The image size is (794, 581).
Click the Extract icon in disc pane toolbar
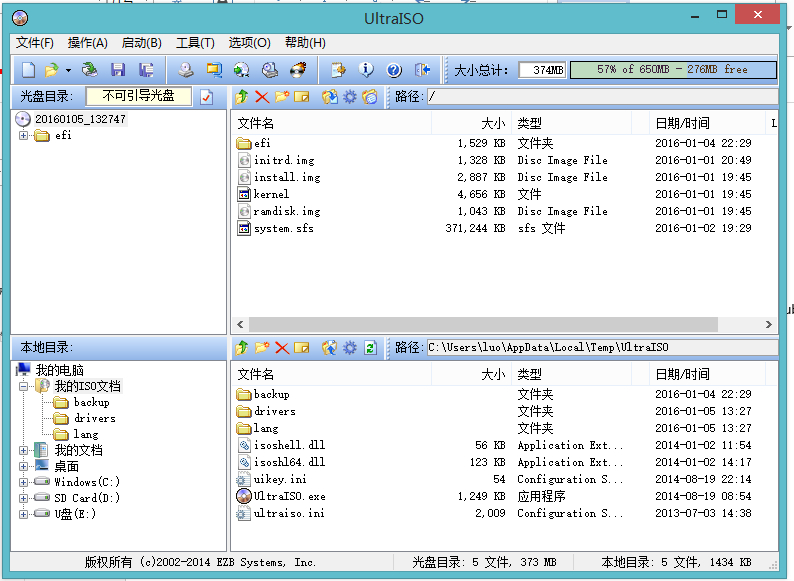(x=330, y=96)
